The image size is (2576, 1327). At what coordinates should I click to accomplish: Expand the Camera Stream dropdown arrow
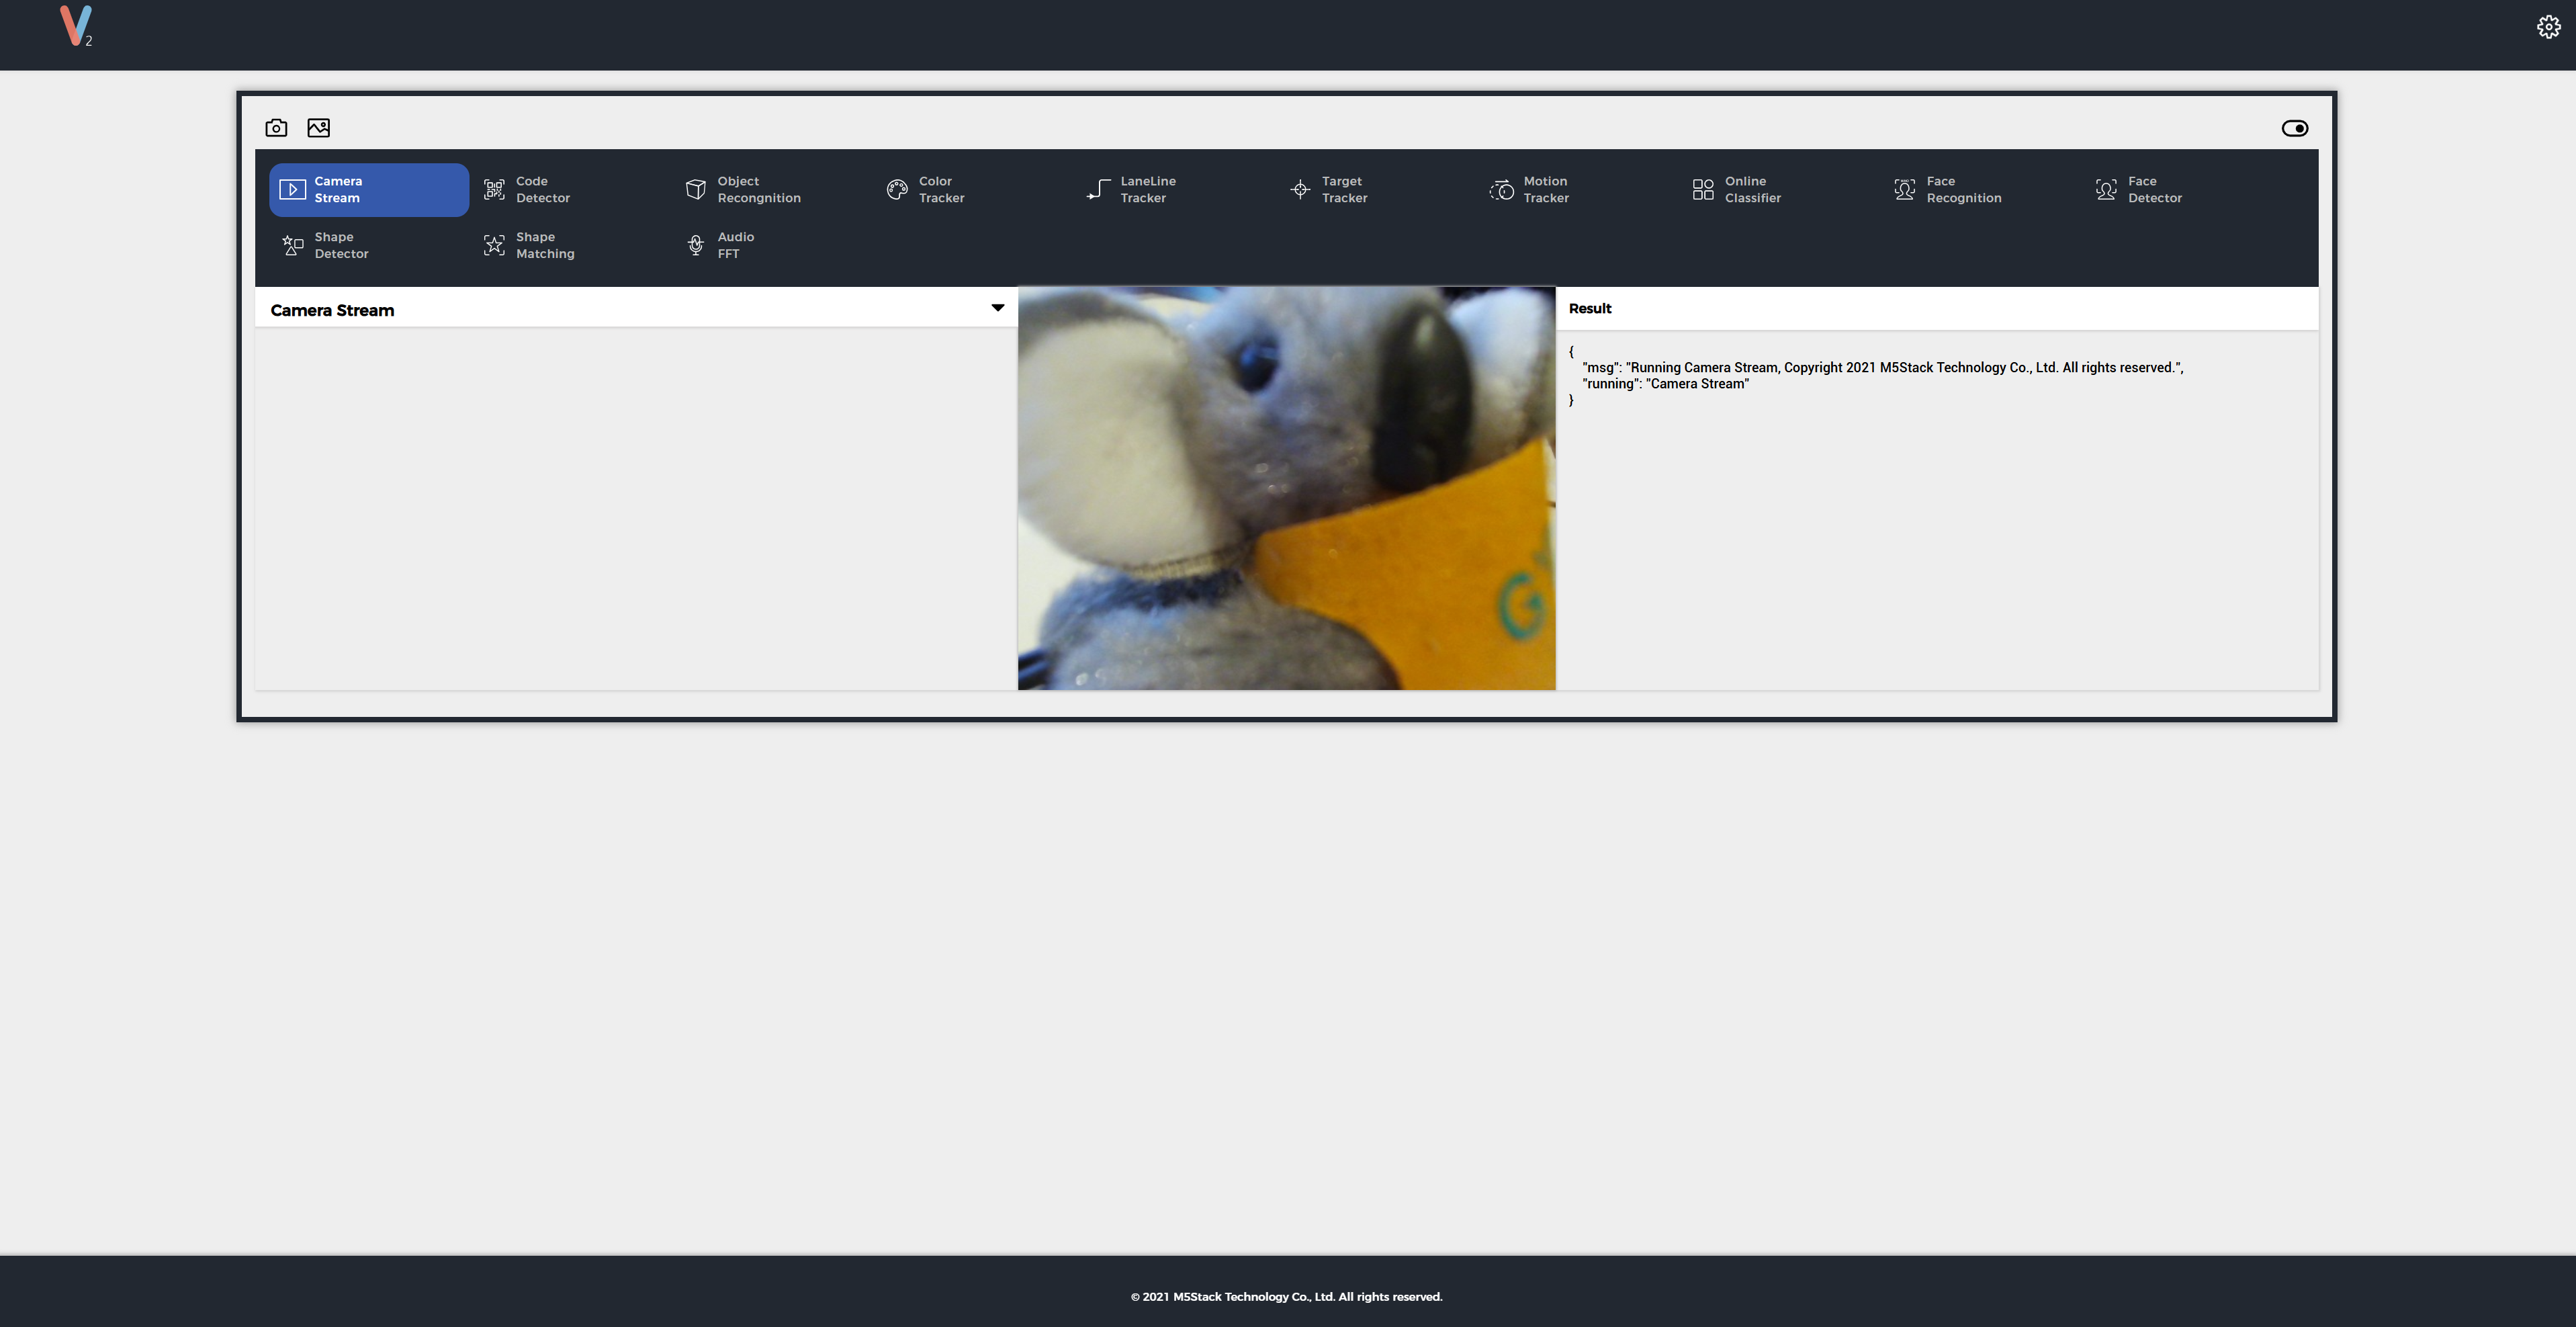(997, 308)
